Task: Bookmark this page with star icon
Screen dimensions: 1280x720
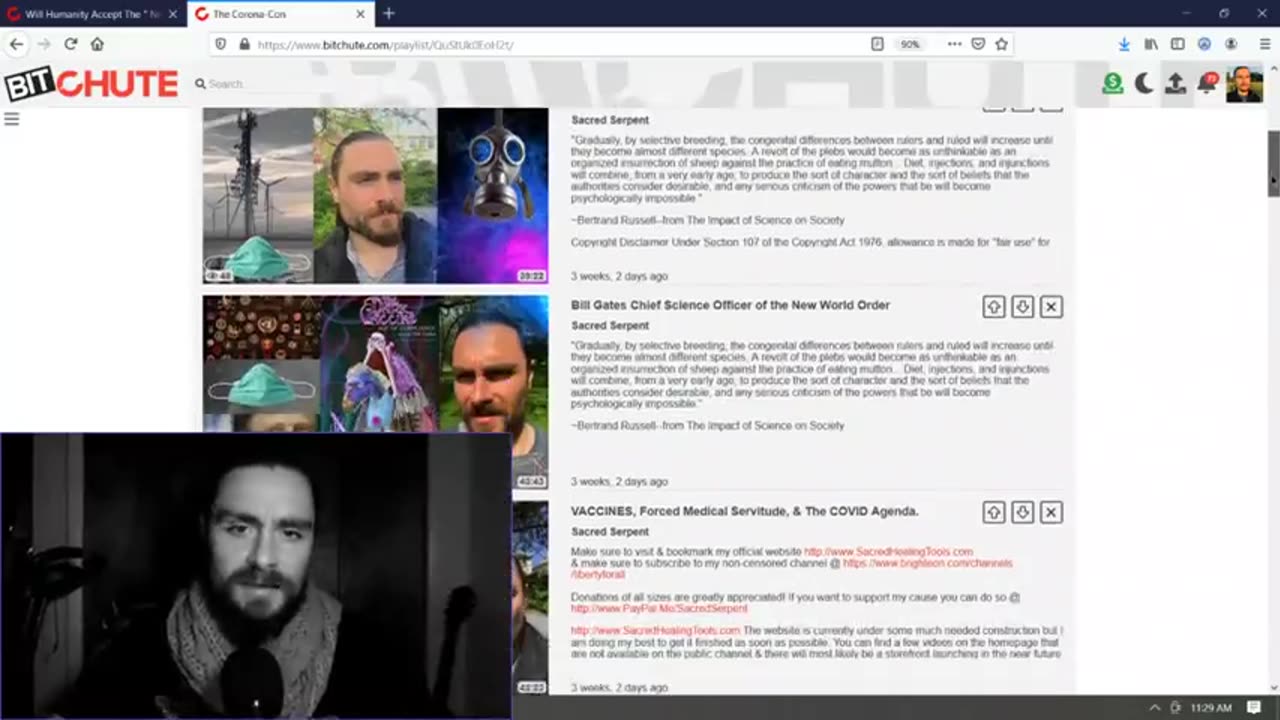Action: click(x=1001, y=44)
